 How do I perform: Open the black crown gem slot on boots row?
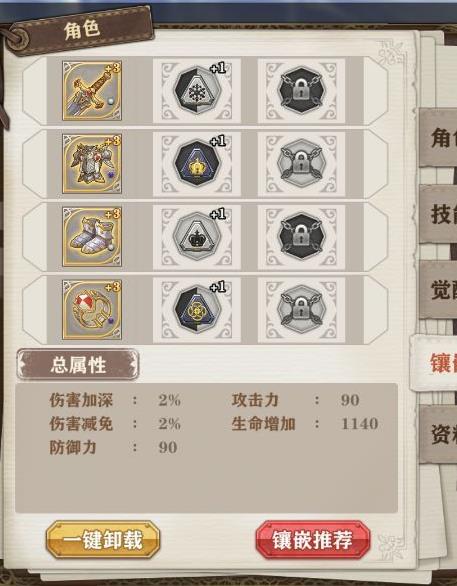[x=197, y=237]
